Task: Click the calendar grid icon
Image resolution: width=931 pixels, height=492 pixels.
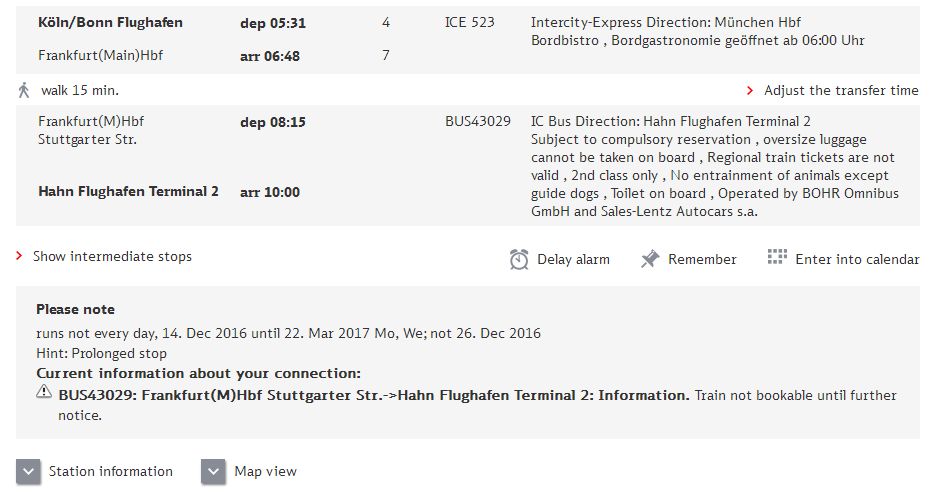Action: coord(777,256)
